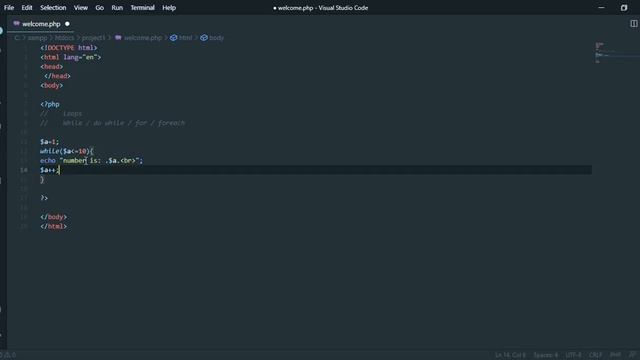Click the welcome.php breadcrumb segment

(143, 38)
